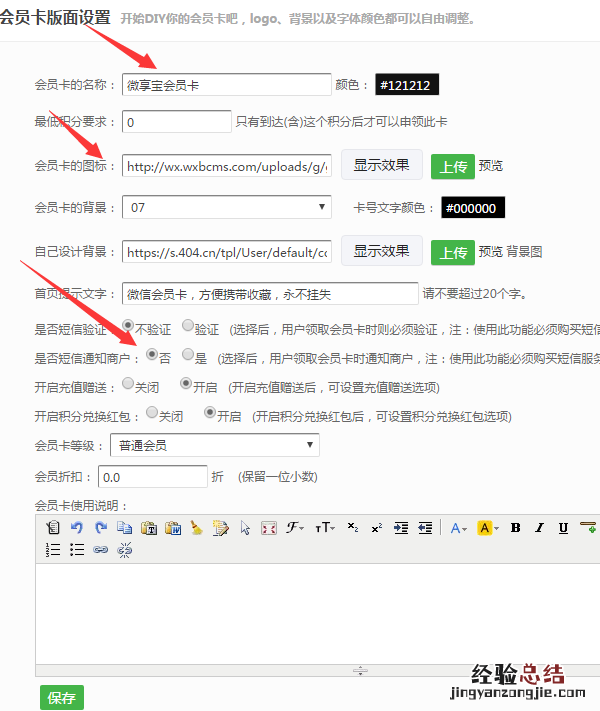The image size is (600, 711).
Task: Click the editor resize handle at bottom
Action: point(361,671)
